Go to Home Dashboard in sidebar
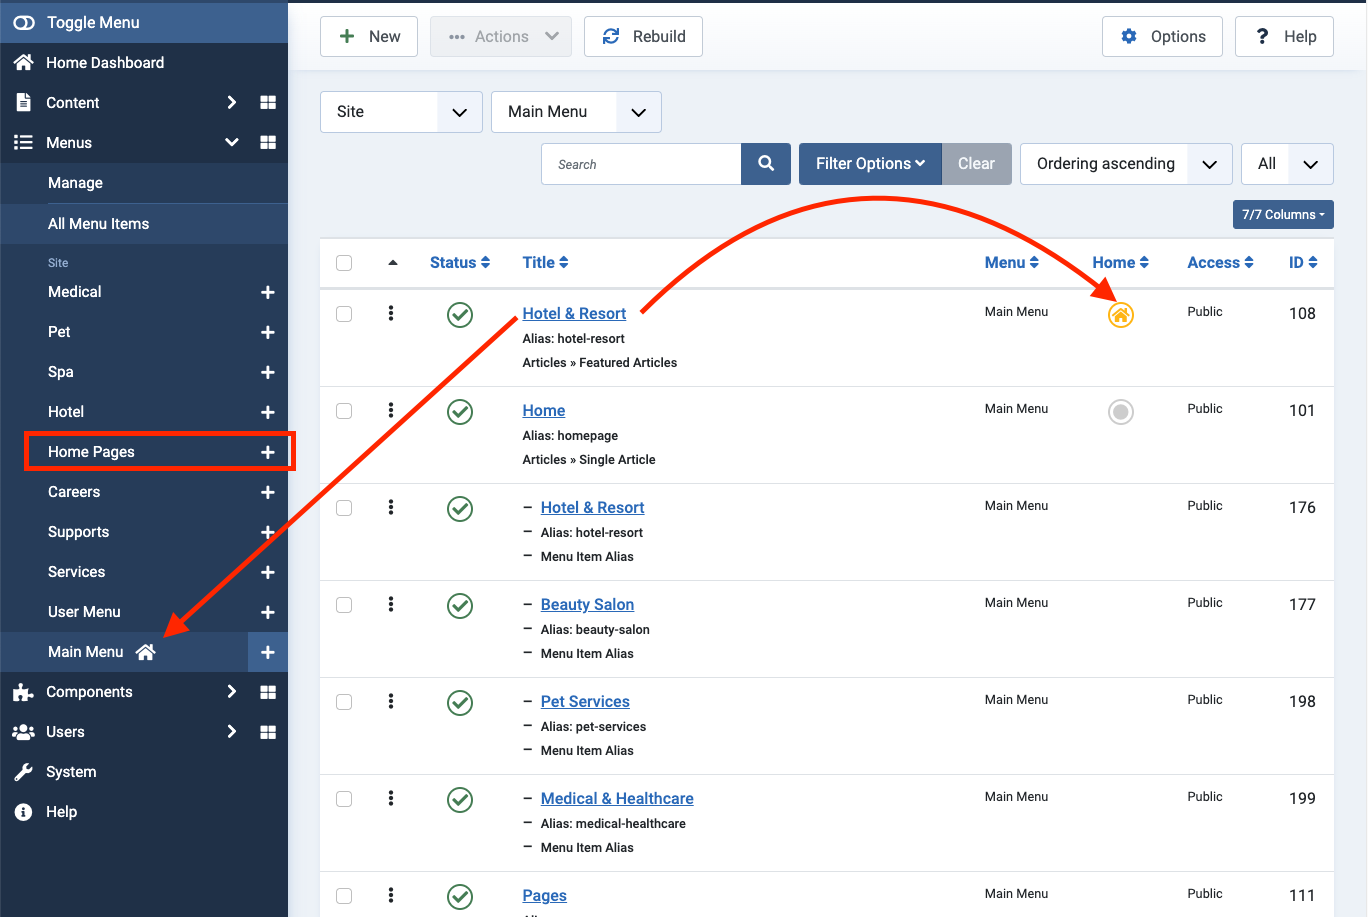The height and width of the screenshot is (917, 1368). point(105,63)
